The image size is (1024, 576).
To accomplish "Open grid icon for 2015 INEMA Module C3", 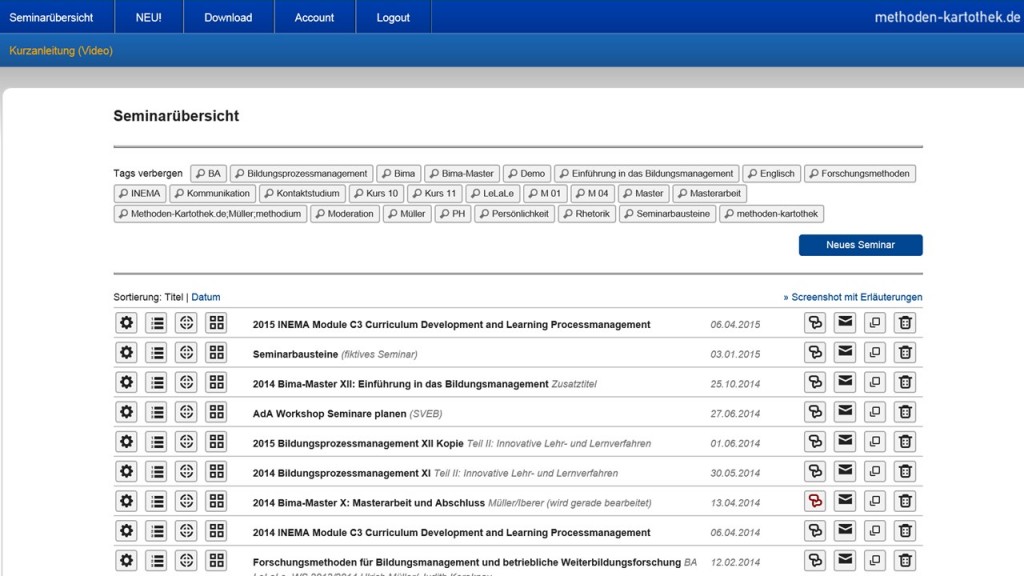I will 216,323.
